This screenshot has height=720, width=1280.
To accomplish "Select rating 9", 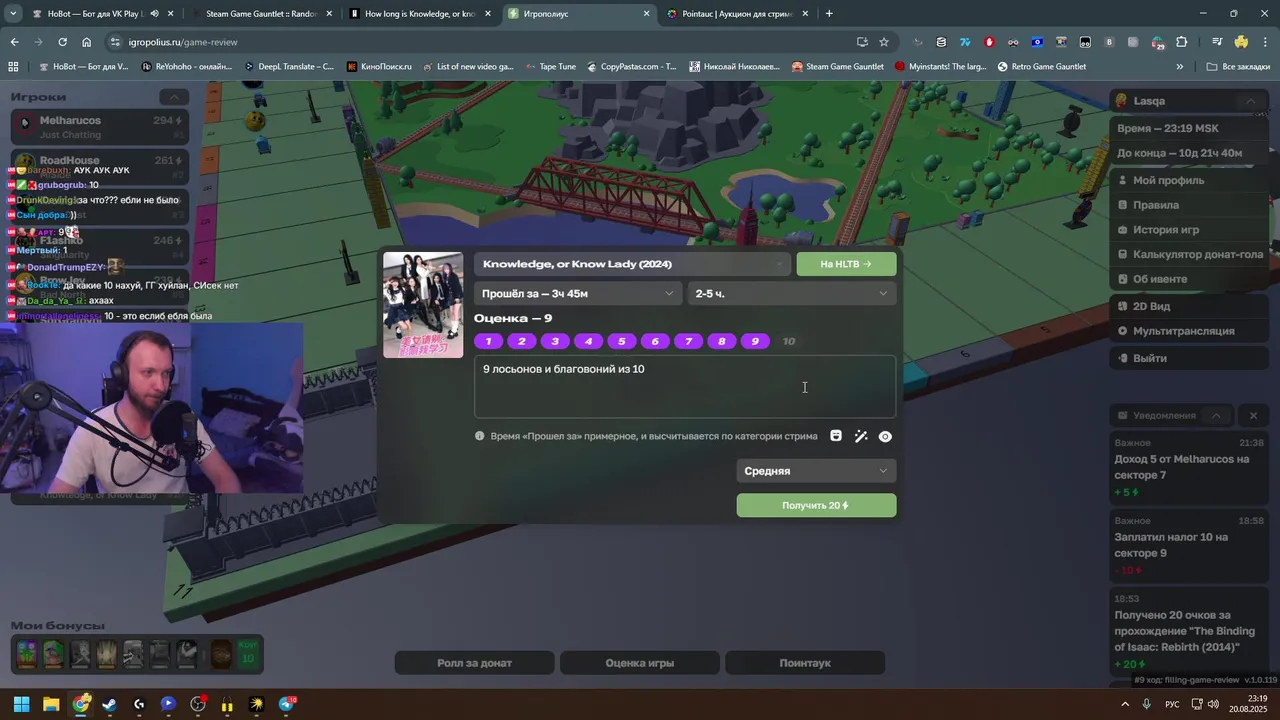I will [x=755, y=341].
